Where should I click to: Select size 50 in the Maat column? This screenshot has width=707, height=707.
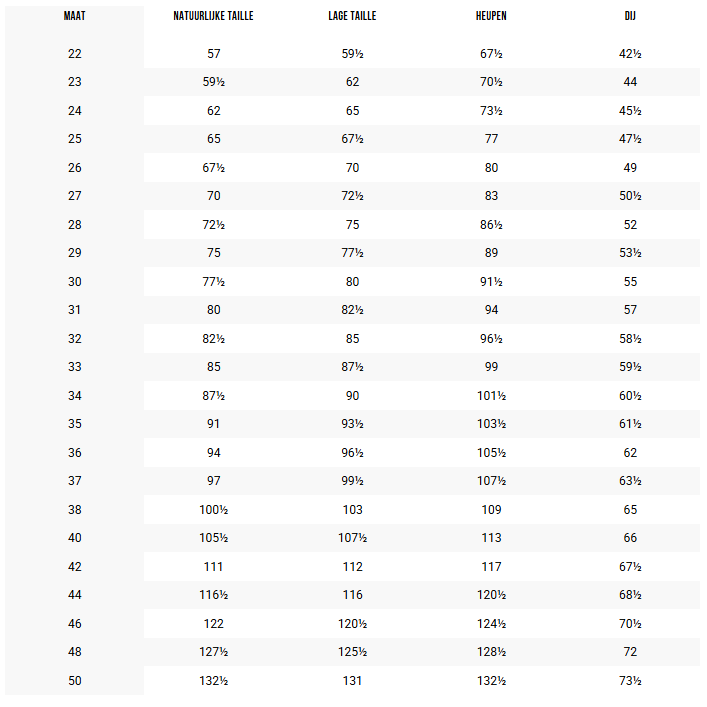(75, 681)
